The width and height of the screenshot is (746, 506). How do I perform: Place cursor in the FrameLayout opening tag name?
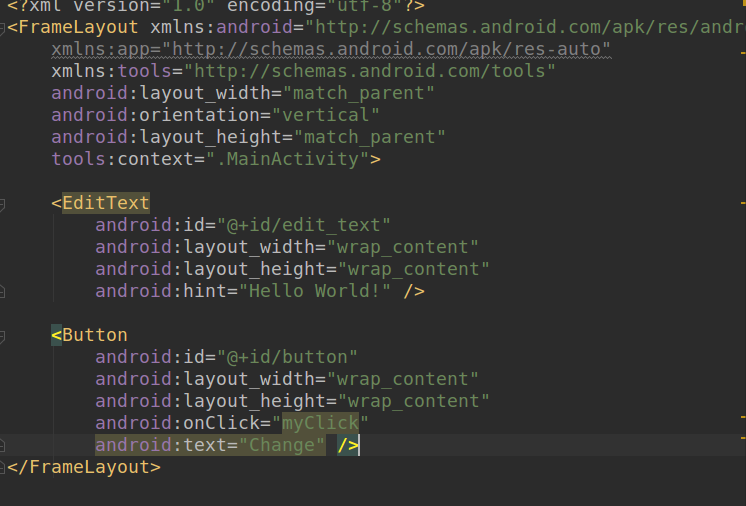79,27
